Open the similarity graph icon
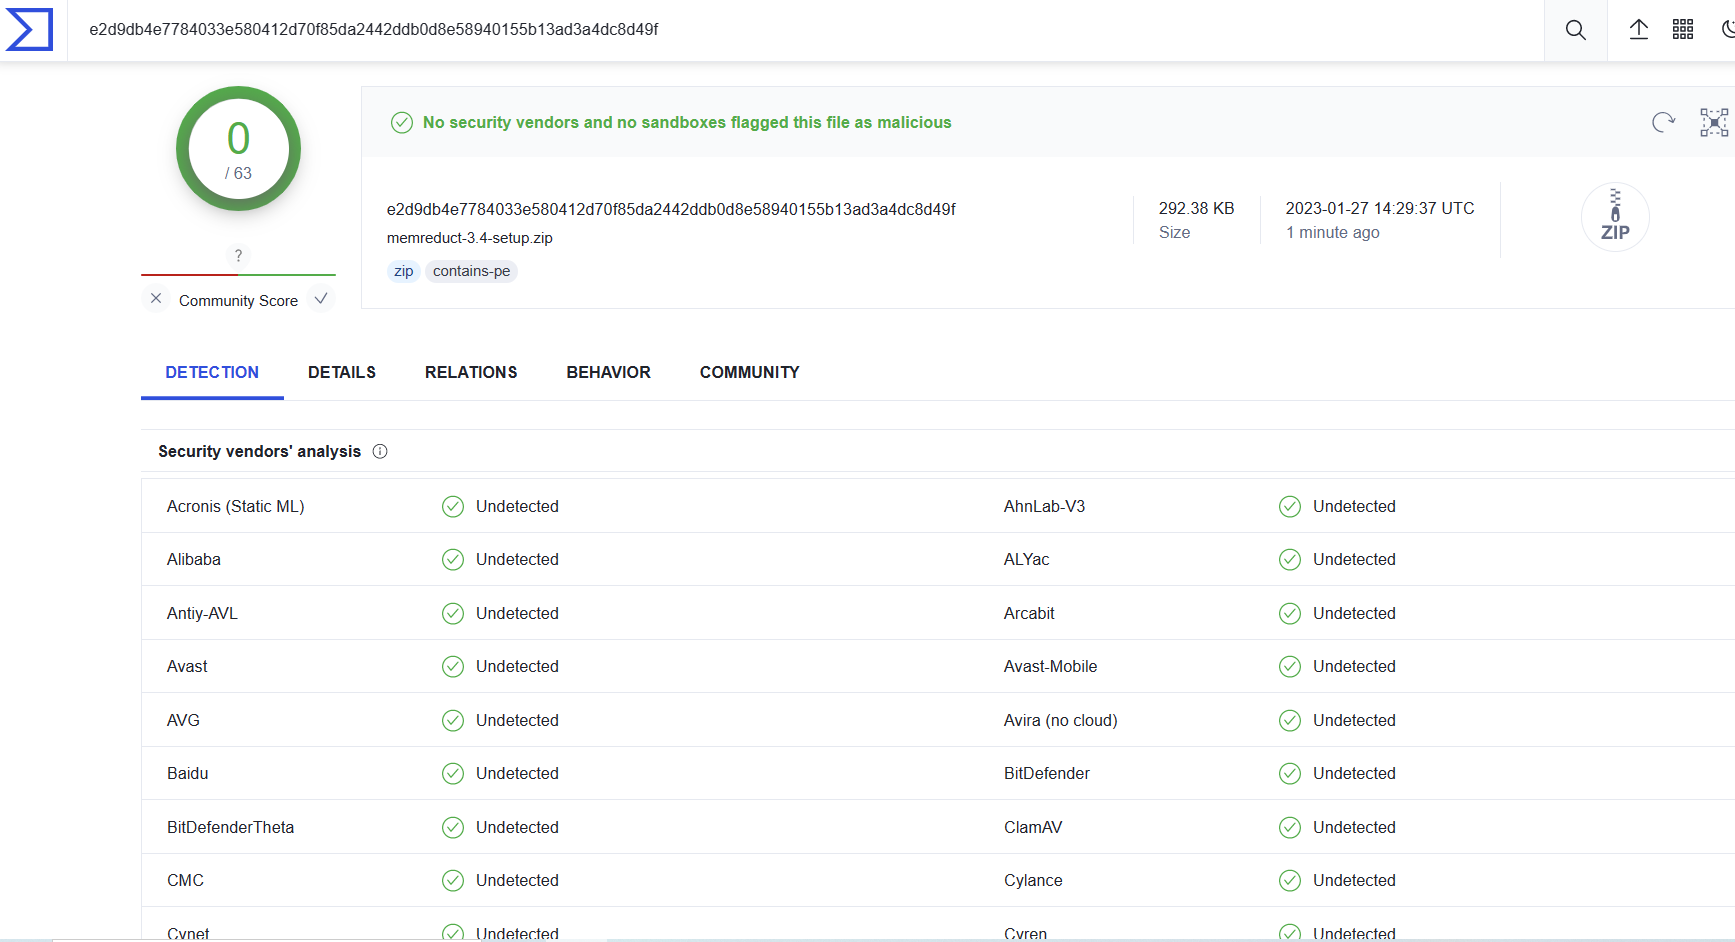Image resolution: width=1735 pixels, height=942 pixels. pos(1713,122)
